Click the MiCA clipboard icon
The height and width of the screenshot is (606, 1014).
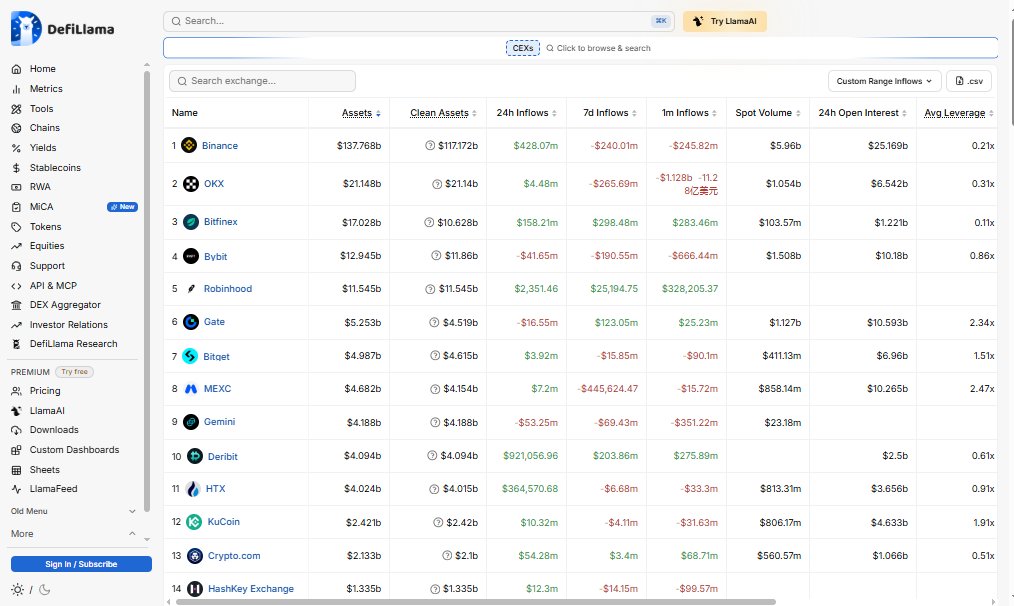(17, 207)
